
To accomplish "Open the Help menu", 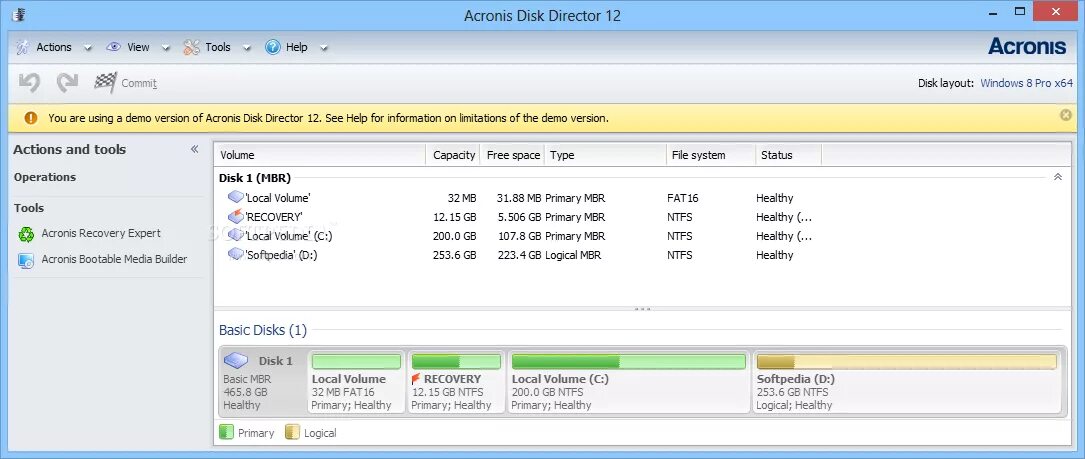I will (287, 47).
